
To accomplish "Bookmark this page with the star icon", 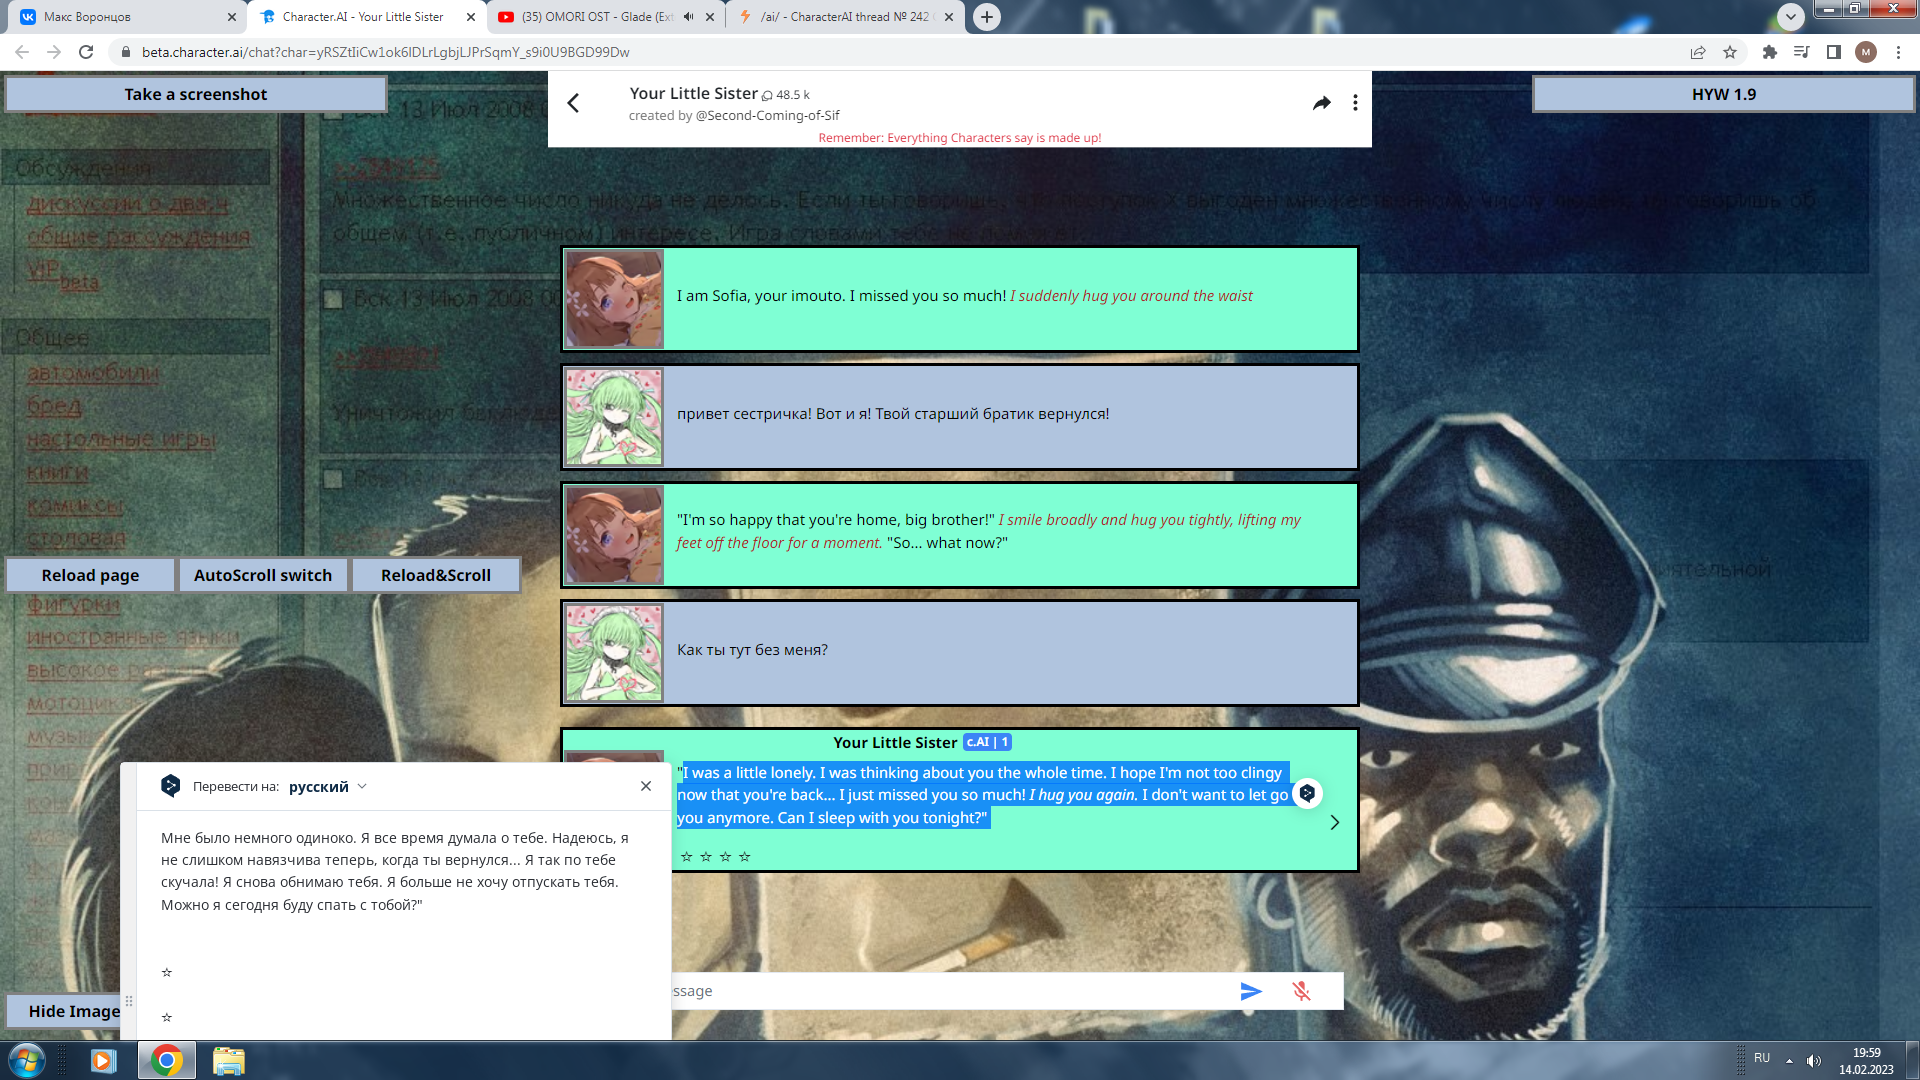I will coord(1730,52).
